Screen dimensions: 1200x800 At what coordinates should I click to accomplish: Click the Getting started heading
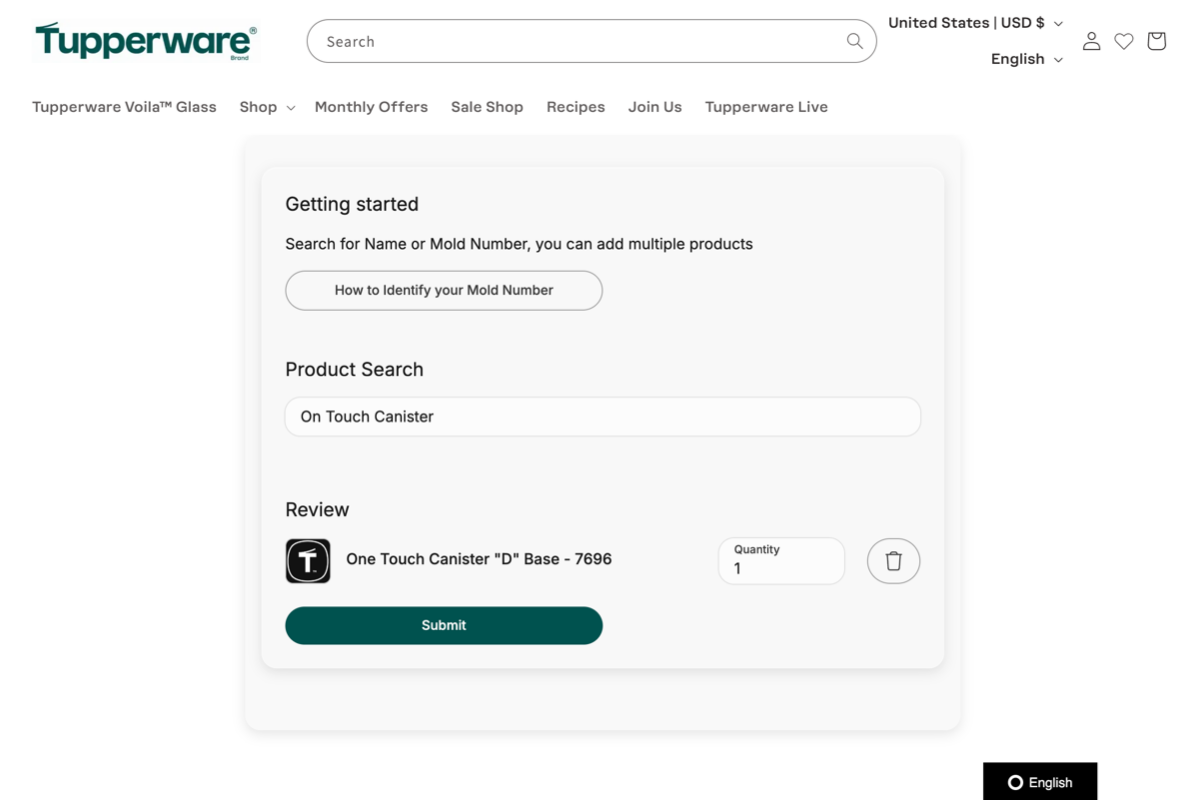pos(352,204)
